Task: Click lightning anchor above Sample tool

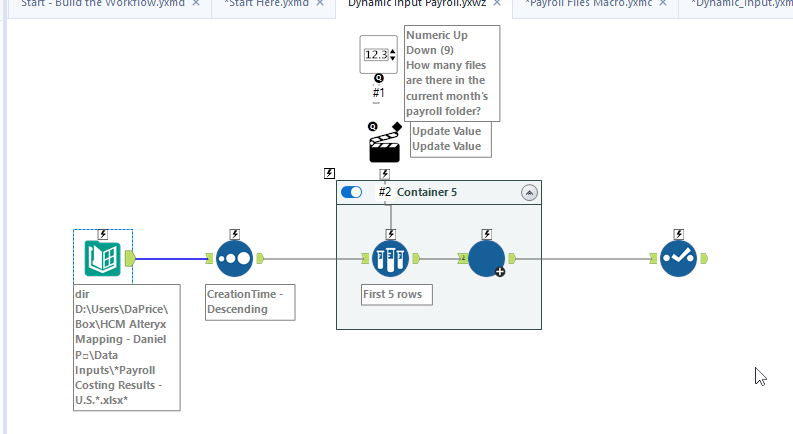Action: (390, 234)
